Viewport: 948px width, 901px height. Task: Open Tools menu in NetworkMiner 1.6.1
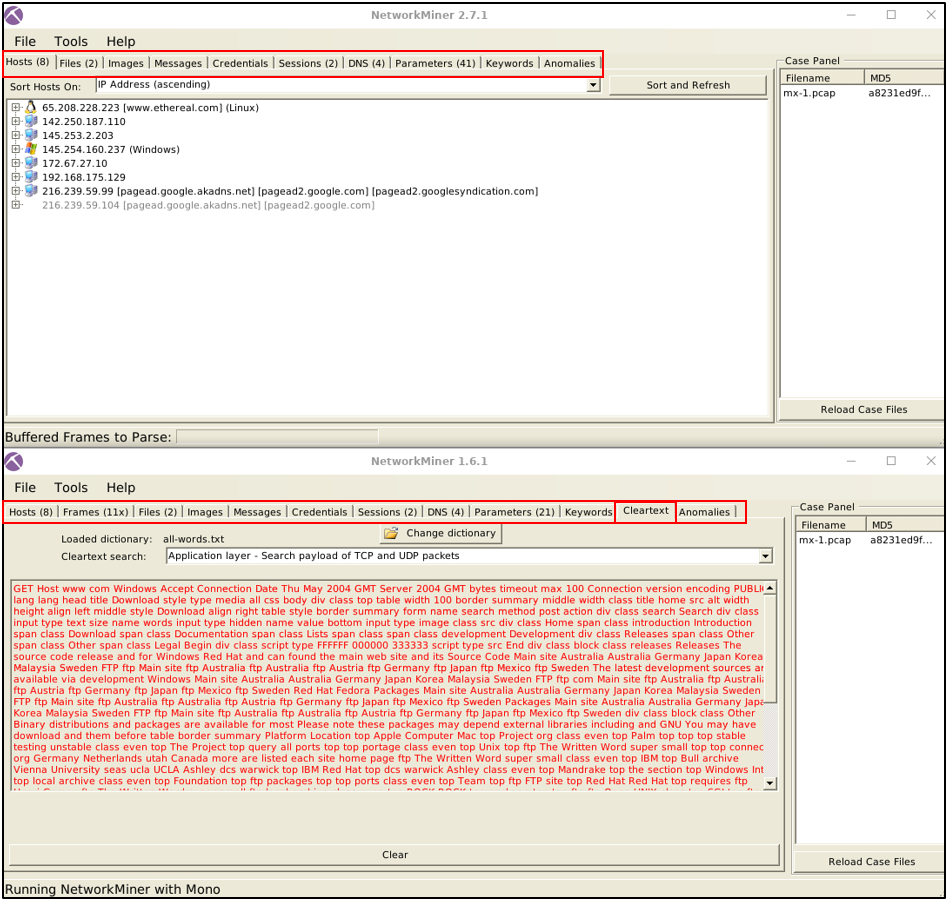click(71, 487)
